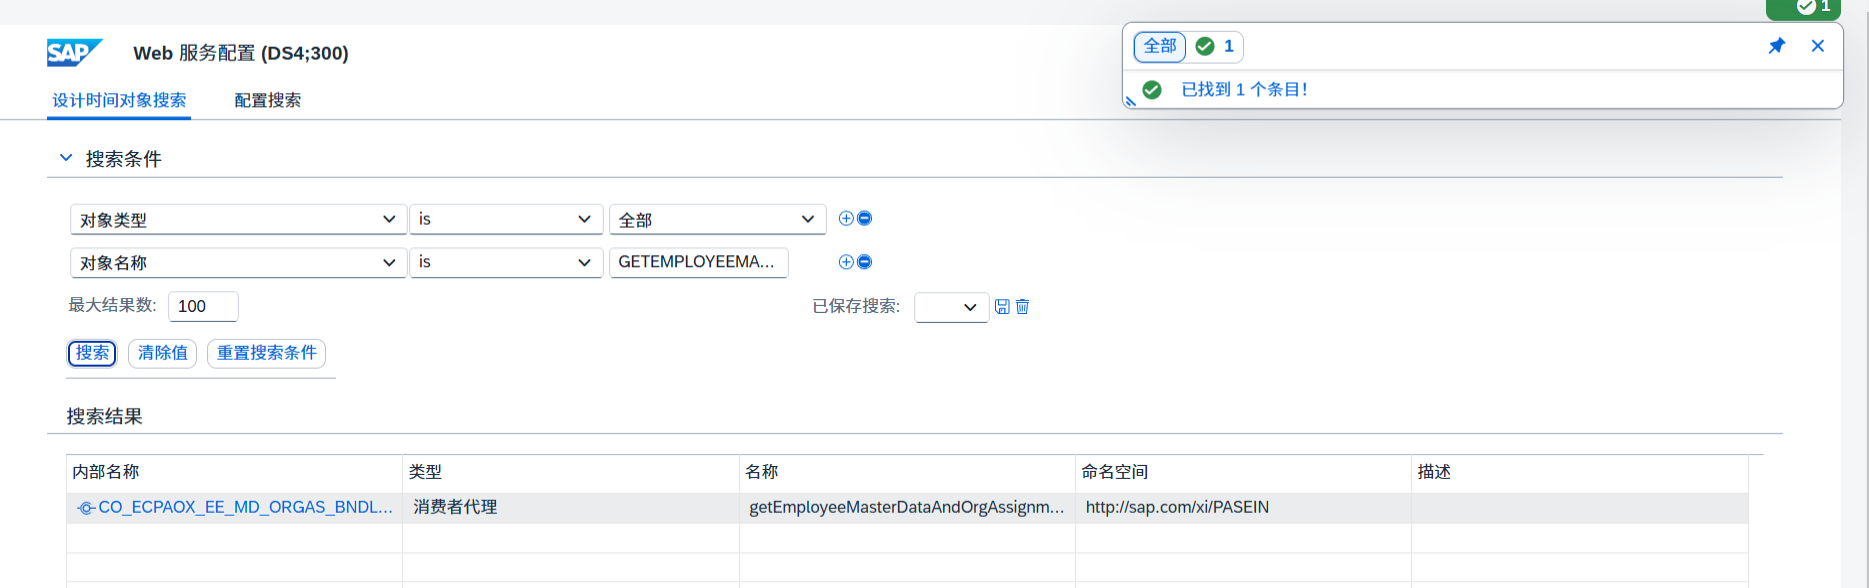Click the 内部名称 column header

click(234, 472)
